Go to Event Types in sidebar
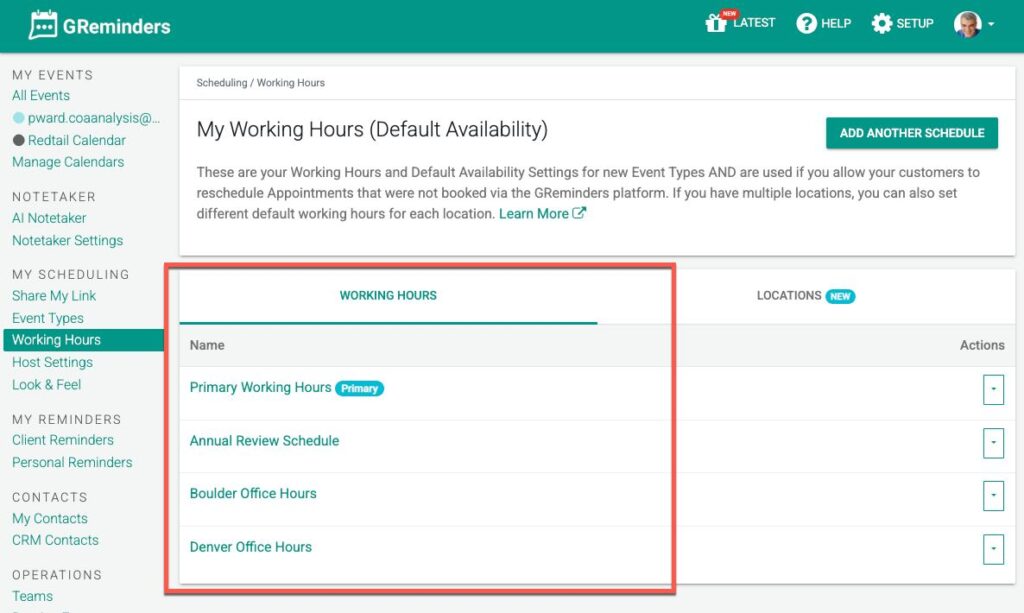This screenshot has height=613, width=1024. pos(47,318)
